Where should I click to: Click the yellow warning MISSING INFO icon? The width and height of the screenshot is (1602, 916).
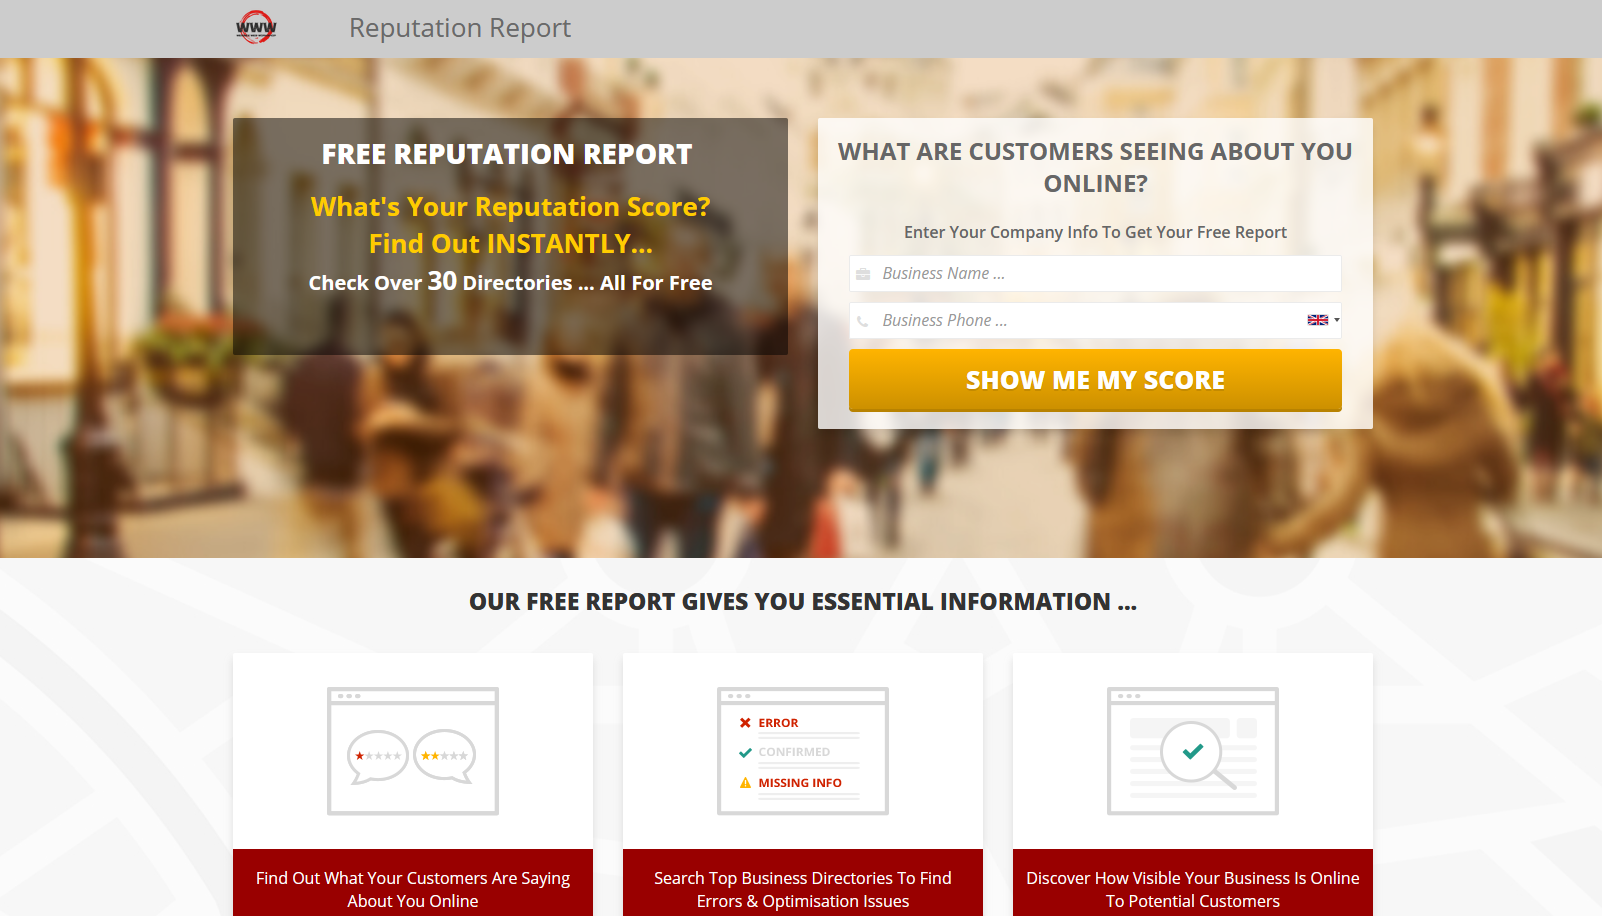pos(745,783)
